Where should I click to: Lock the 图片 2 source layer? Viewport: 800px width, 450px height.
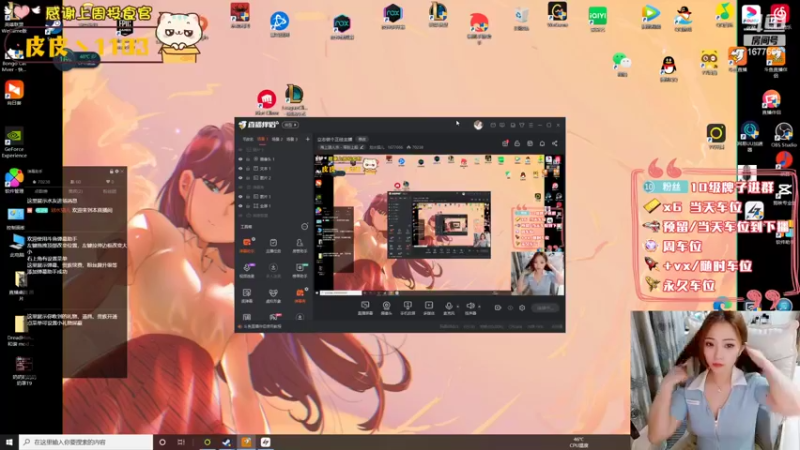(x=248, y=178)
